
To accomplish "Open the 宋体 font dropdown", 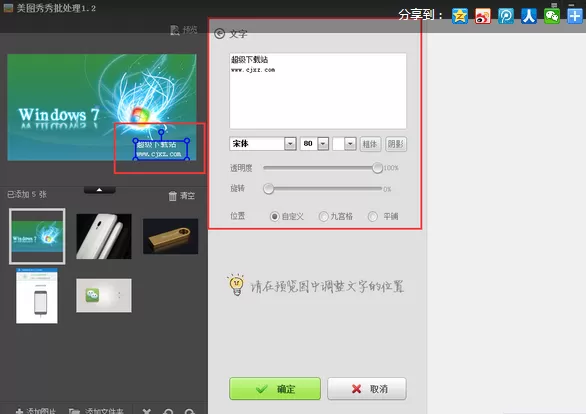I will [x=290, y=144].
